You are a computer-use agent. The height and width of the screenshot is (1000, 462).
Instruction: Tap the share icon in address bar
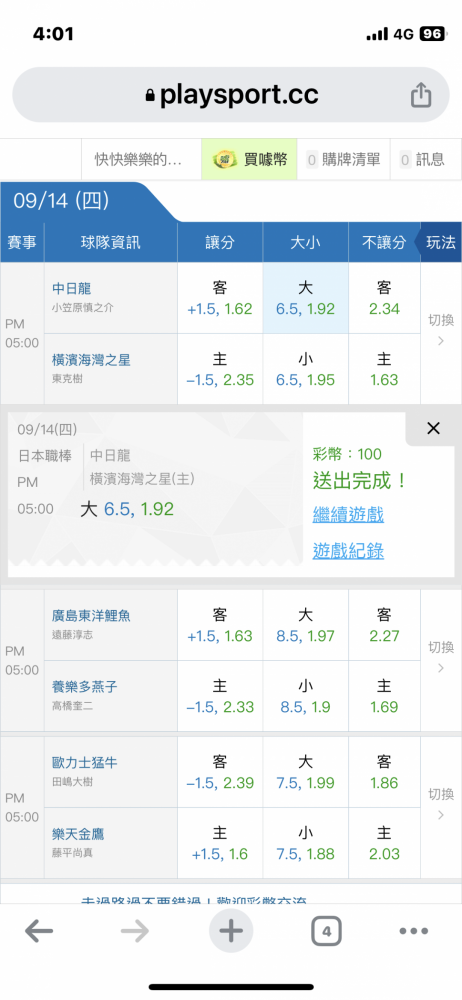click(x=421, y=96)
